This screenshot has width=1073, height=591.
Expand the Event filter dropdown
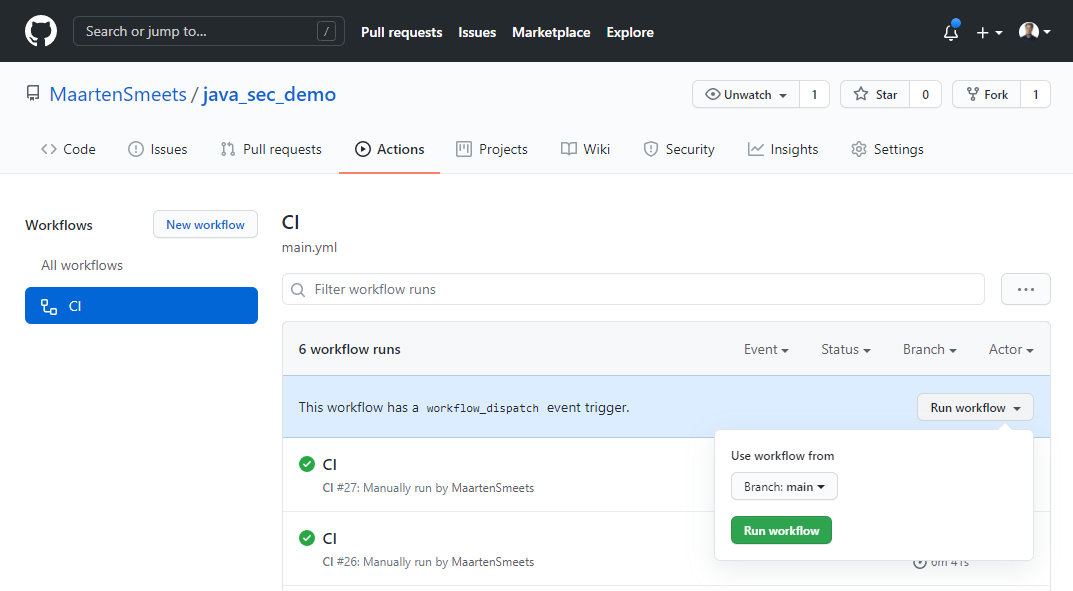point(766,349)
